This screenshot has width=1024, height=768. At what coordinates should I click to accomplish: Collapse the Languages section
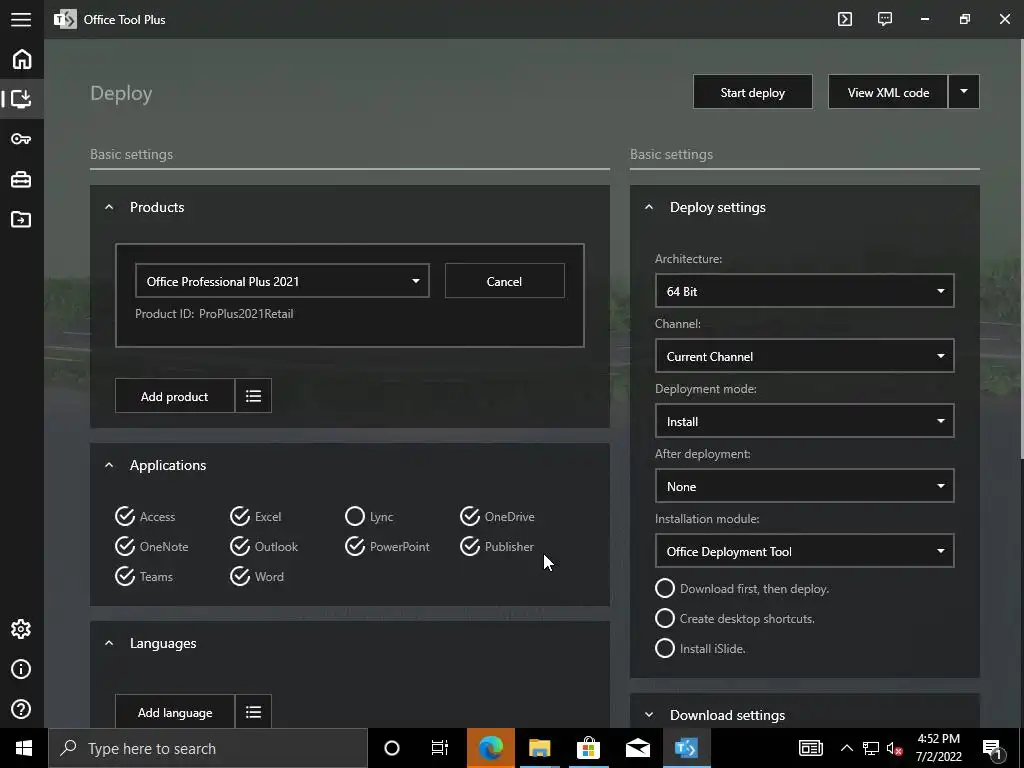click(x=109, y=643)
